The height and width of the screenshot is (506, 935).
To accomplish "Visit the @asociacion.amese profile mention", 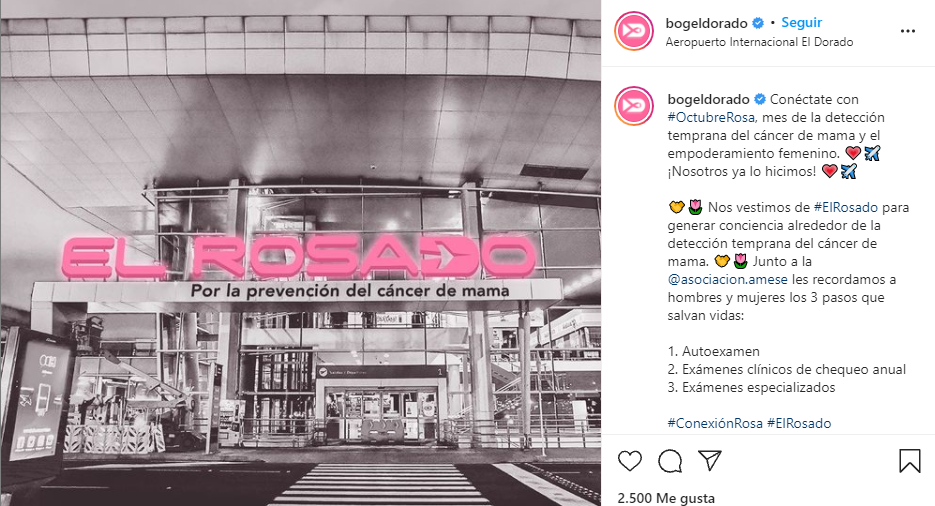I will pyautogui.click(x=727, y=280).
